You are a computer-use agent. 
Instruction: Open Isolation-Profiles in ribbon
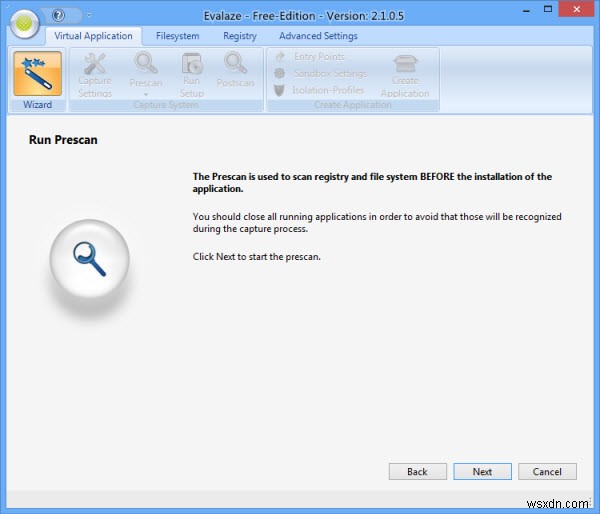pos(319,90)
